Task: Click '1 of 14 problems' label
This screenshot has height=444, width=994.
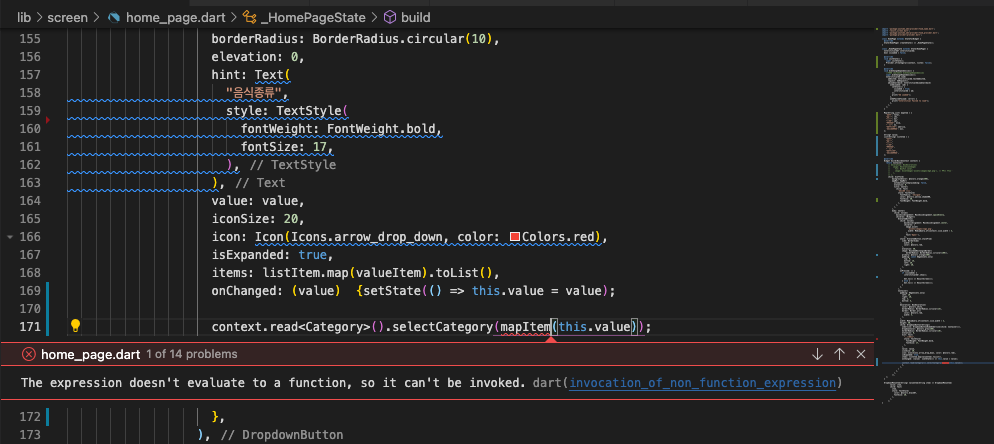Action: [192, 354]
